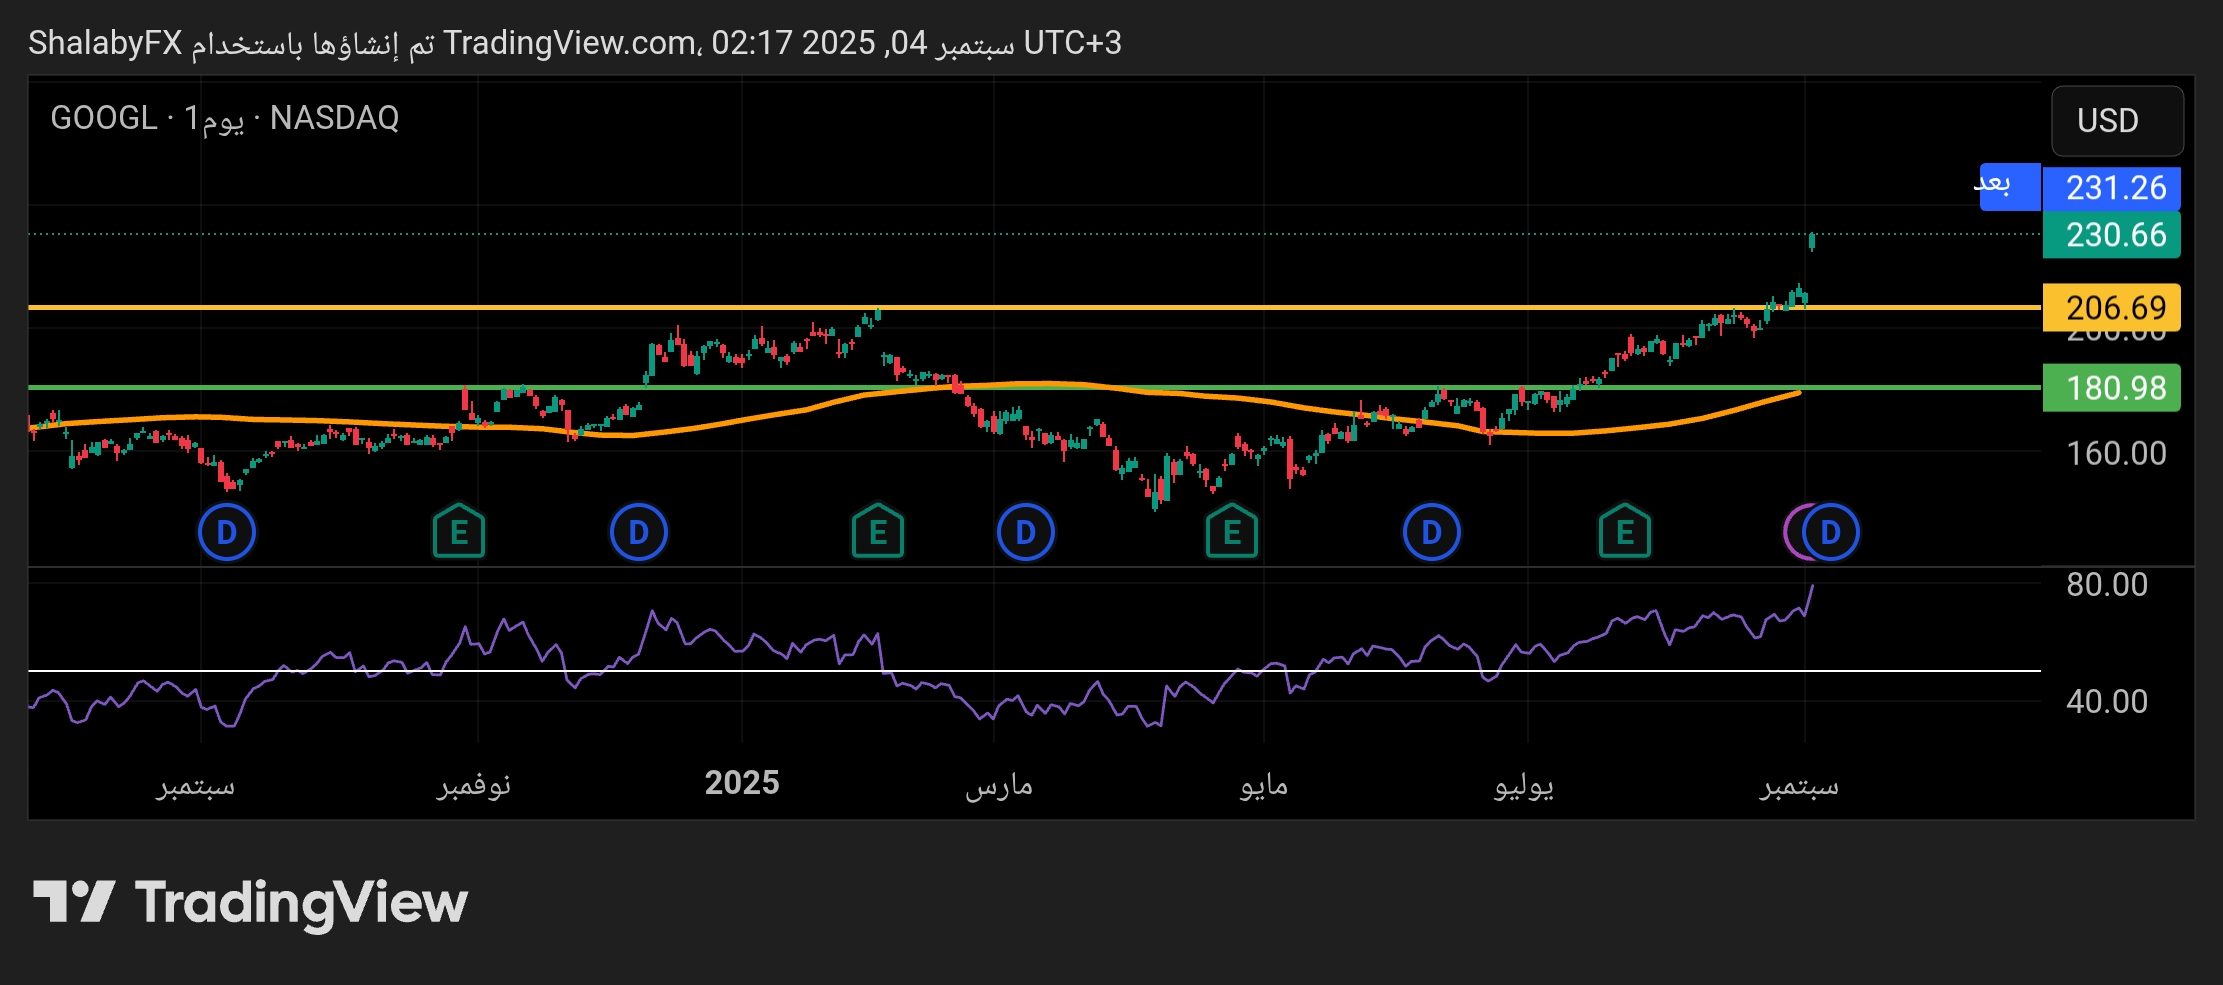The height and width of the screenshot is (985, 2223).
Task: Select the green 180.98 horizontal line label
Action: point(2111,388)
